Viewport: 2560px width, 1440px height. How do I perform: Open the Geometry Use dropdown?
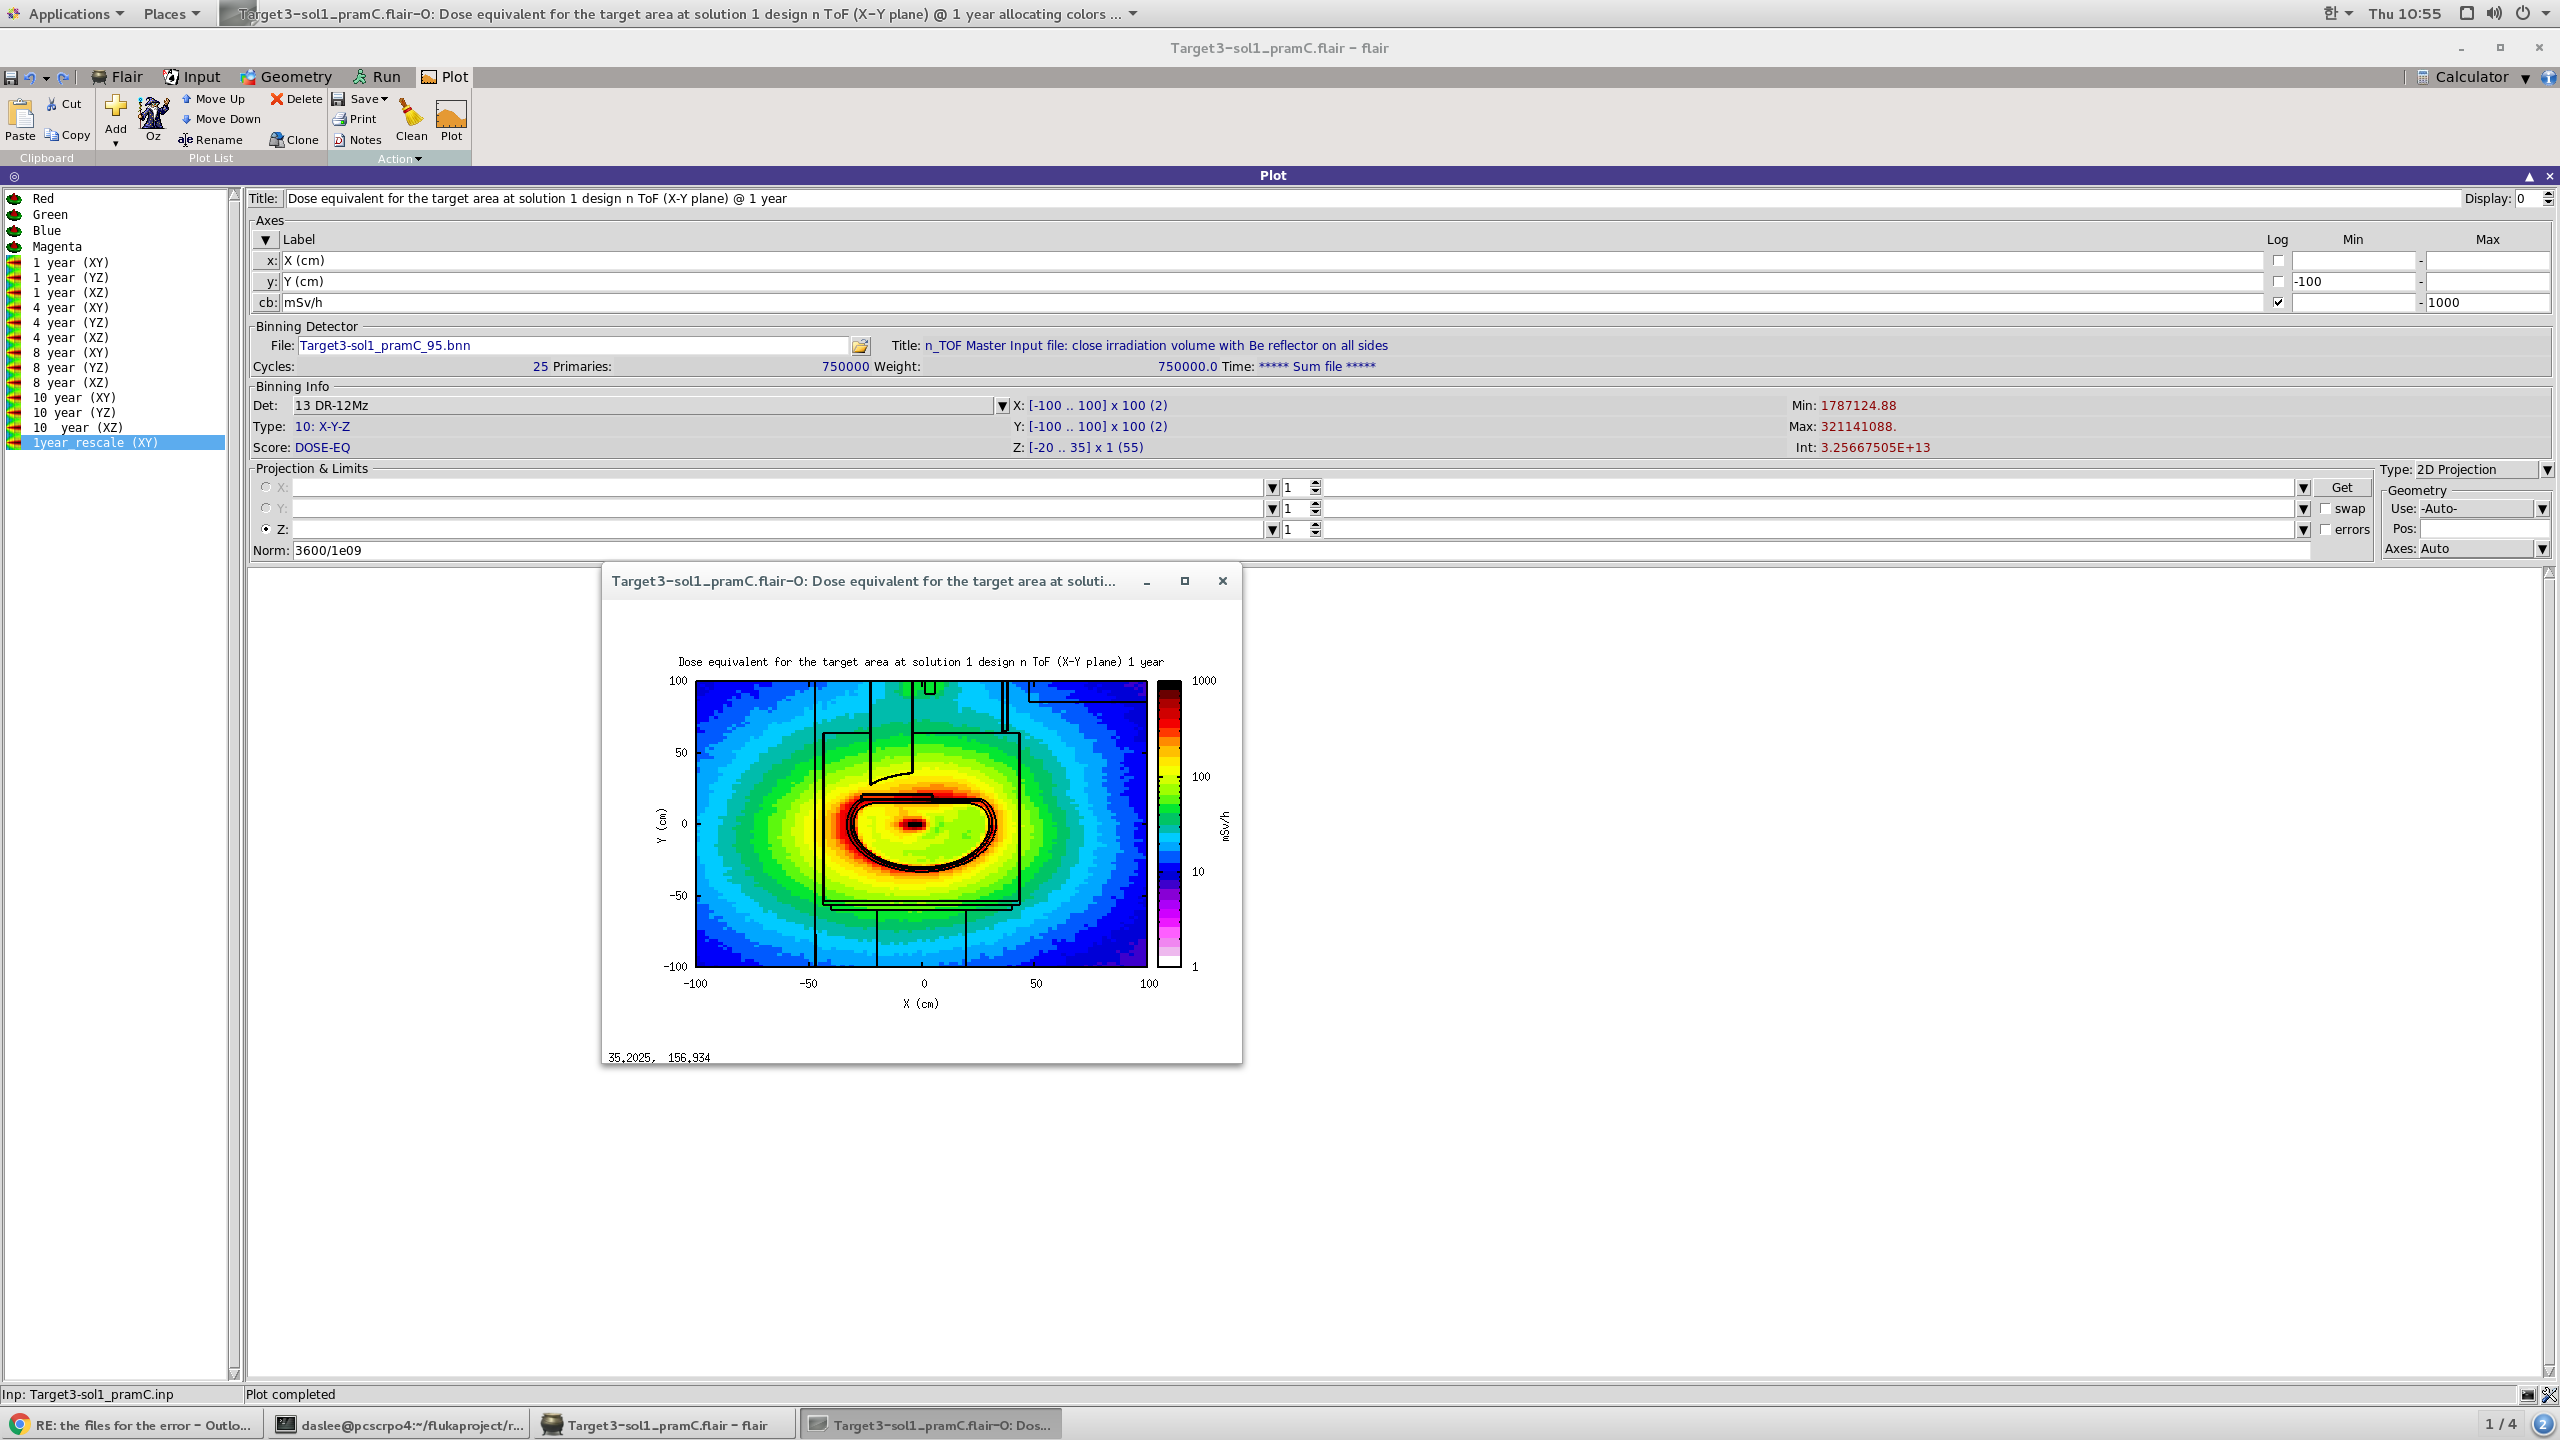pos(2541,509)
